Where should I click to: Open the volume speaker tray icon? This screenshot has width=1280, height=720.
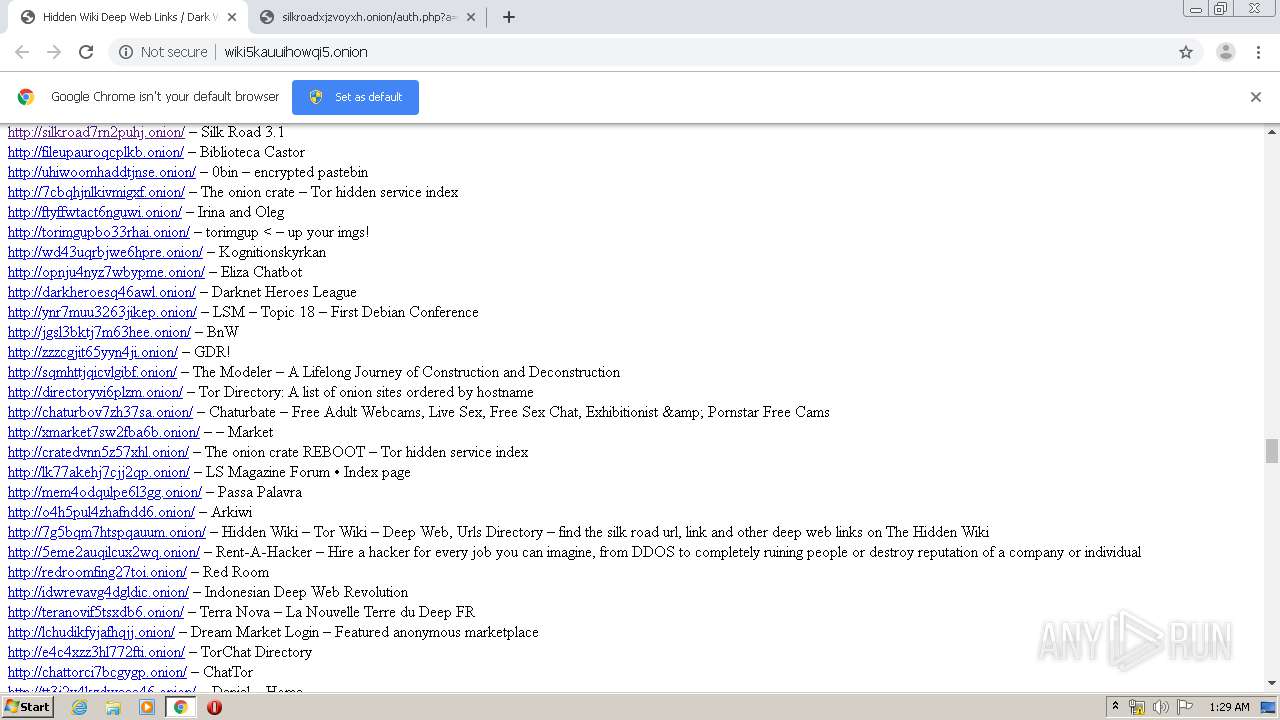(1160, 707)
